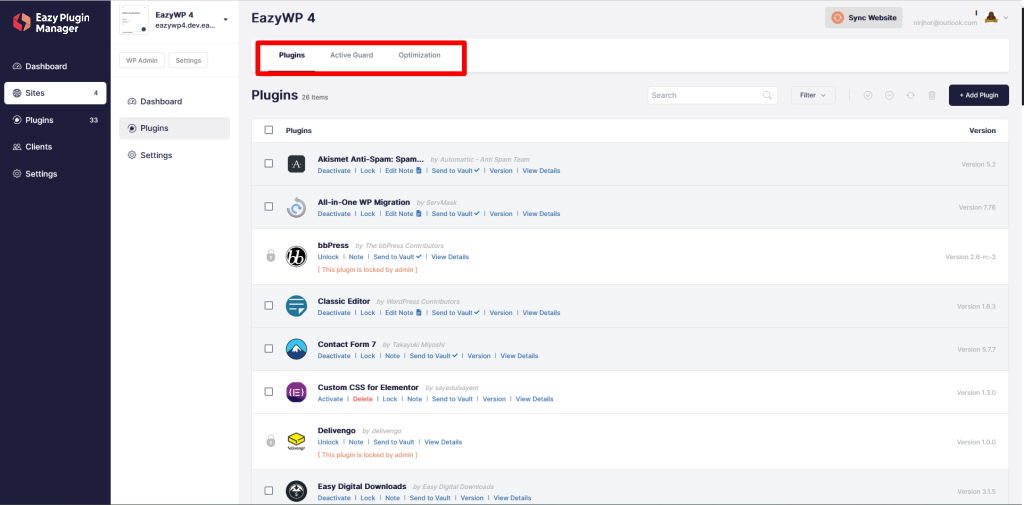Click the bulk activate checkmark icon
Image resolution: width=1024 pixels, height=505 pixels.
click(868, 95)
